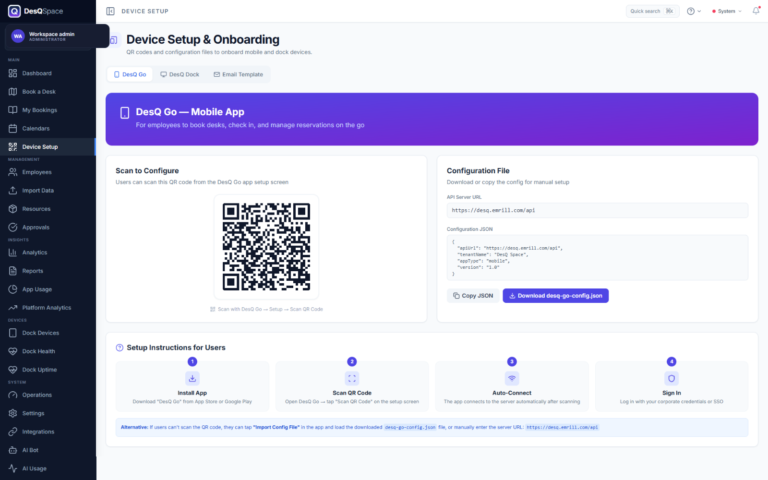768x480 pixels.
Task: Open the help menu dropdown
Action: coord(694,11)
